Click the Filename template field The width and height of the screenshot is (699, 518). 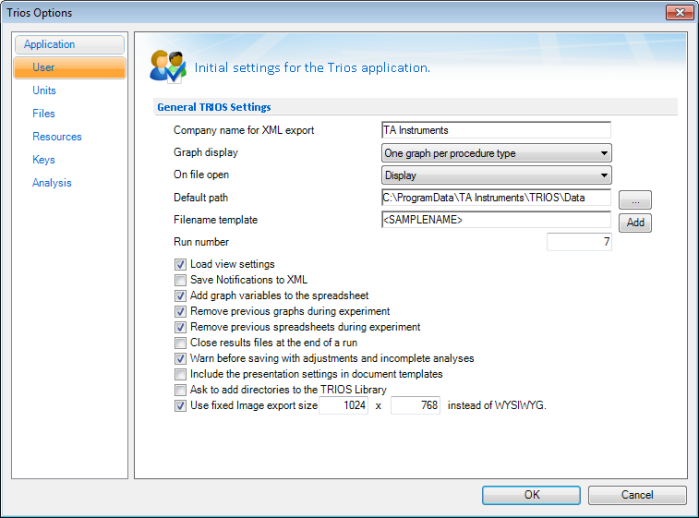point(496,220)
